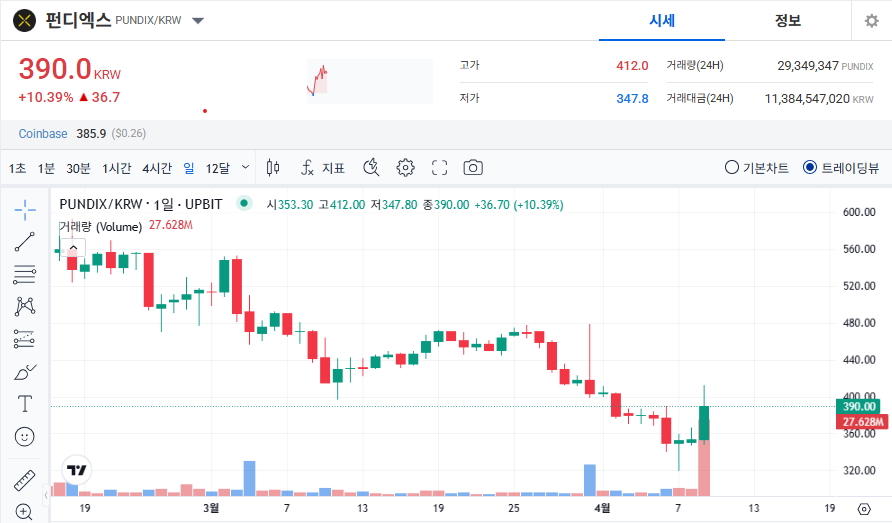892x523 pixels.
Task: Enter fullscreen chart mode
Action: click(x=439, y=167)
